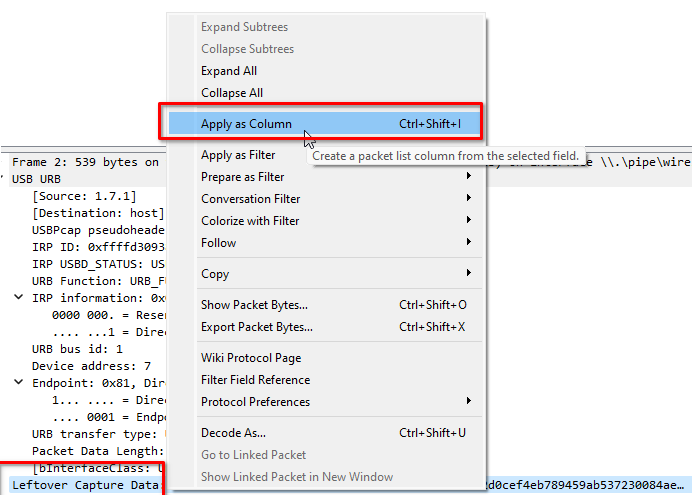Screen dimensions: 692x495
Task: Expand the Conversation Filter submenu
Action: tap(250, 199)
